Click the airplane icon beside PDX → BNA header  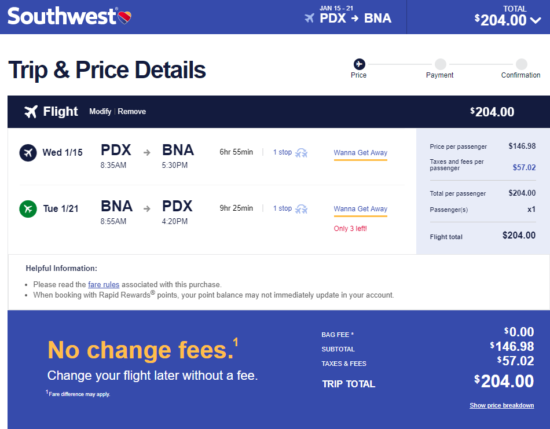tap(309, 18)
